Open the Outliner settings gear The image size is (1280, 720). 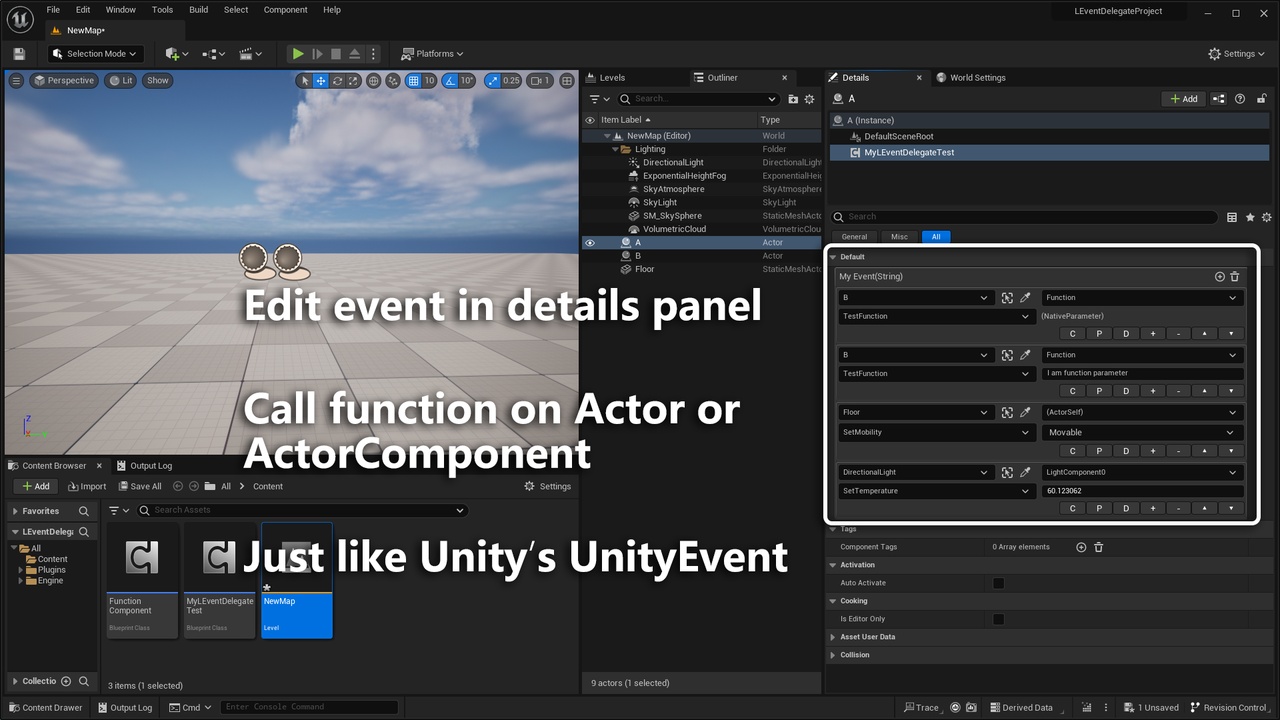tap(809, 99)
